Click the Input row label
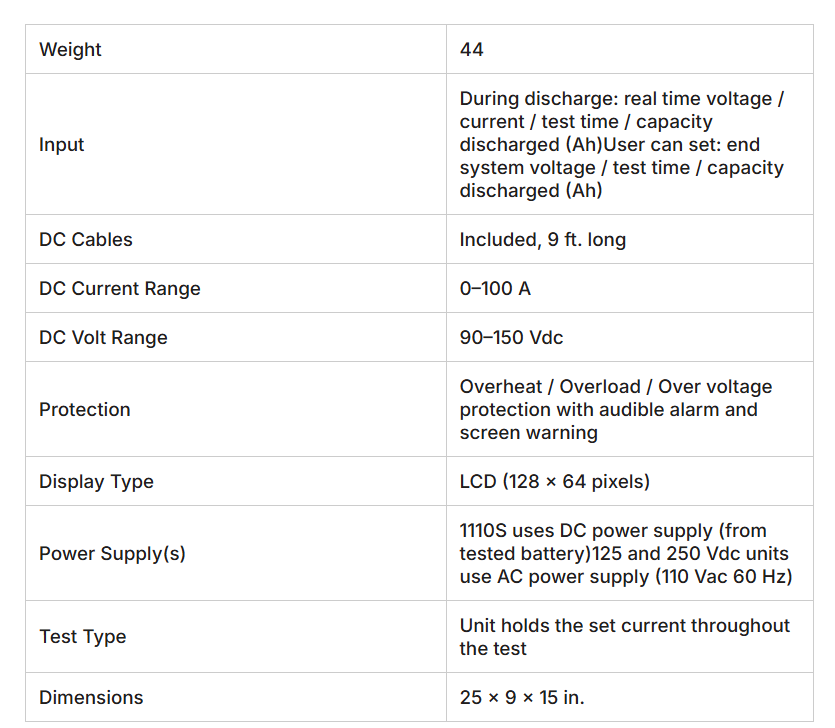The height and width of the screenshot is (728, 835). (x=61, y=144)
